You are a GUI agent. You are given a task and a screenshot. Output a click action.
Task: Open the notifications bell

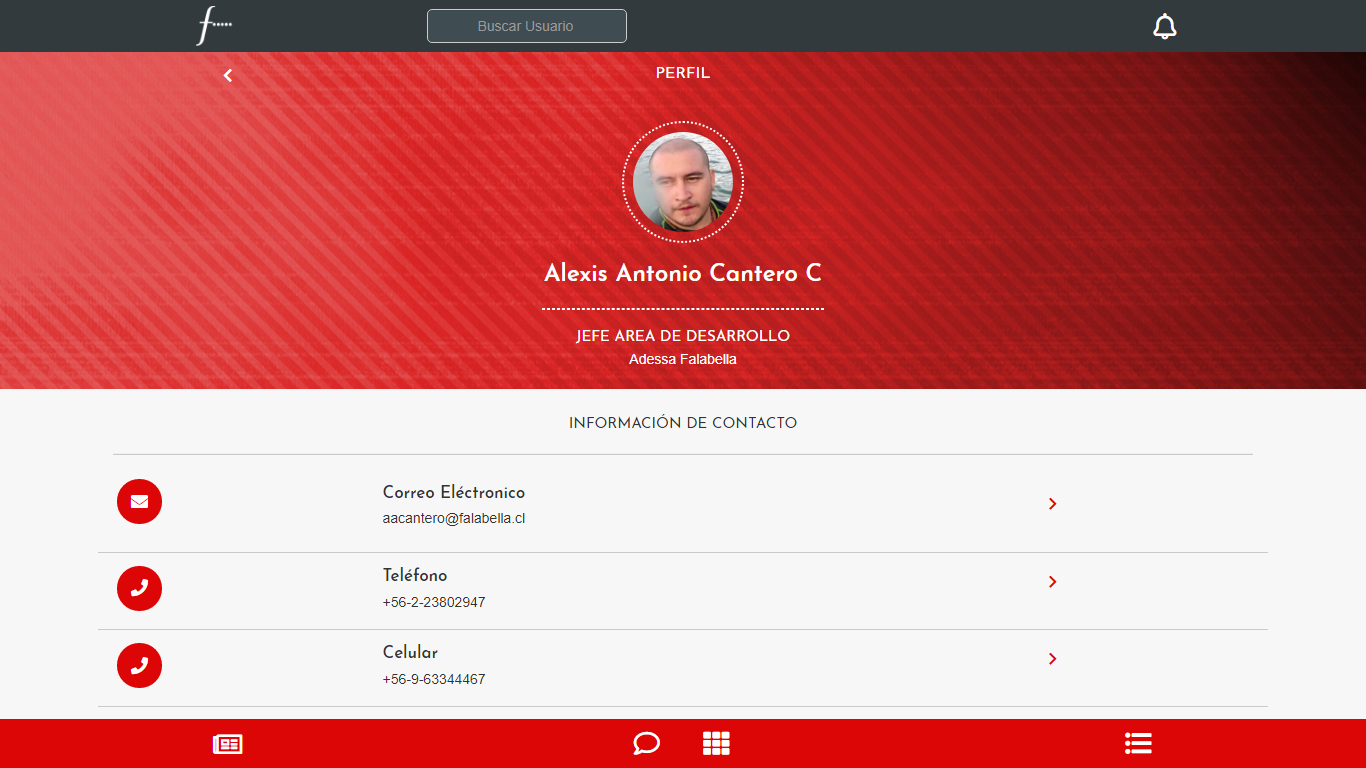point(1164,26)
